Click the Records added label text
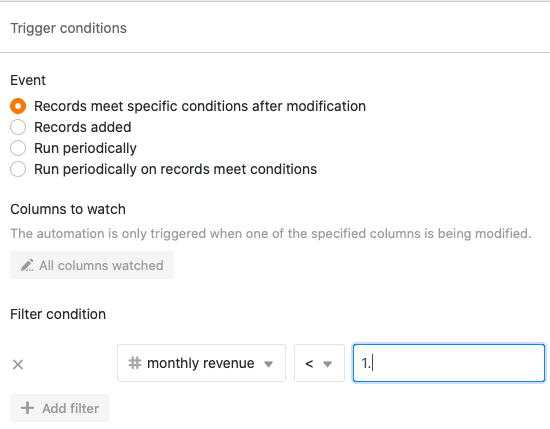Screen dimensions: 550x429 83,127
